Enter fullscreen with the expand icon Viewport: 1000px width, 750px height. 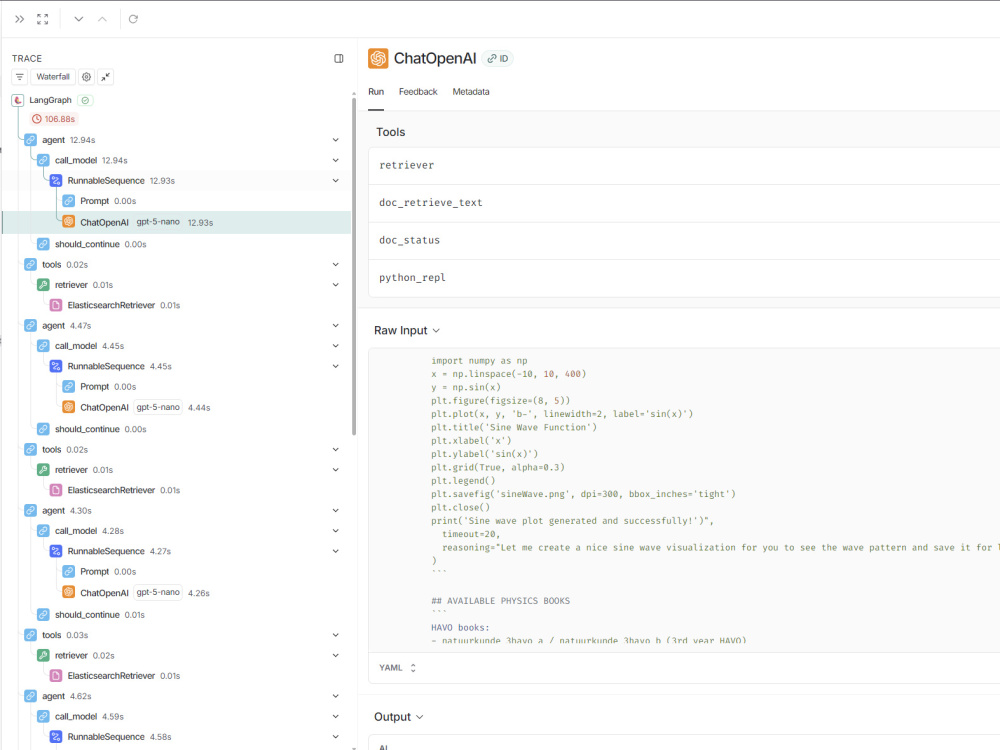click(x=43, y=19)
